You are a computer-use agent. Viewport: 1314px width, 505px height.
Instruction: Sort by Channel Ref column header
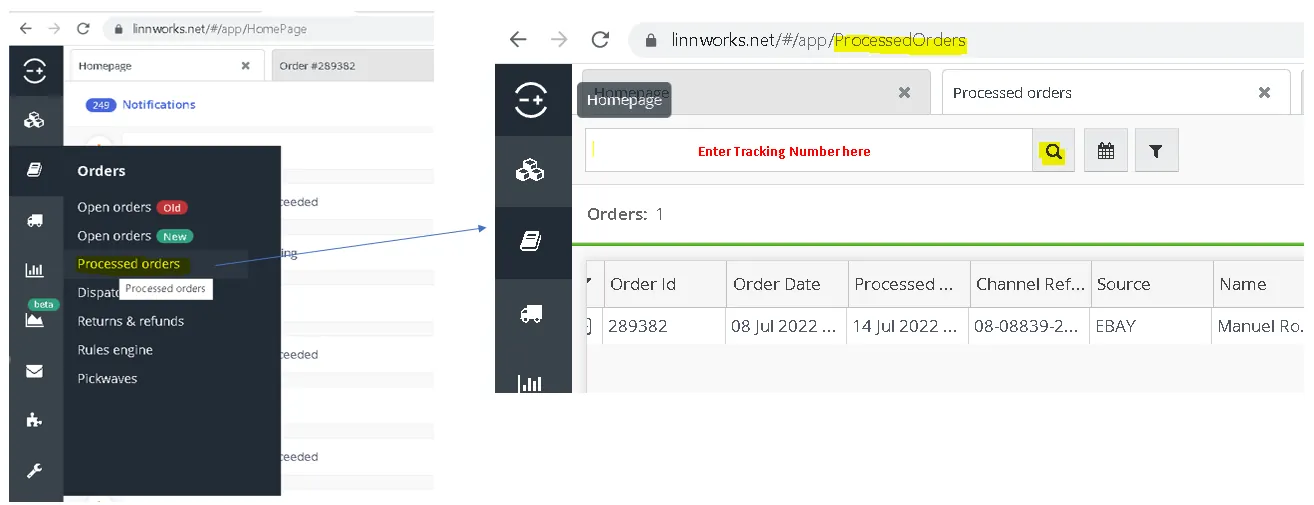coord(1030,284)
